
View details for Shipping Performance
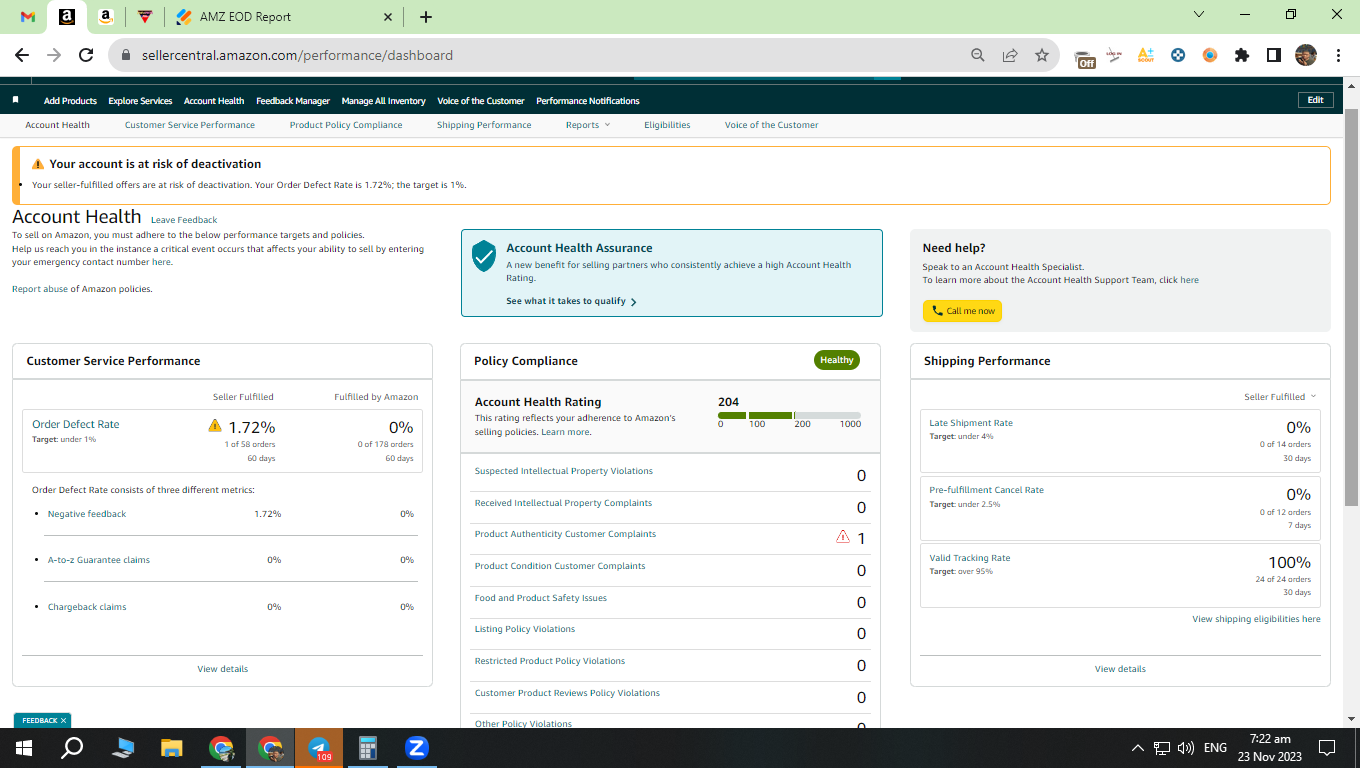[x=1120, y=669]
